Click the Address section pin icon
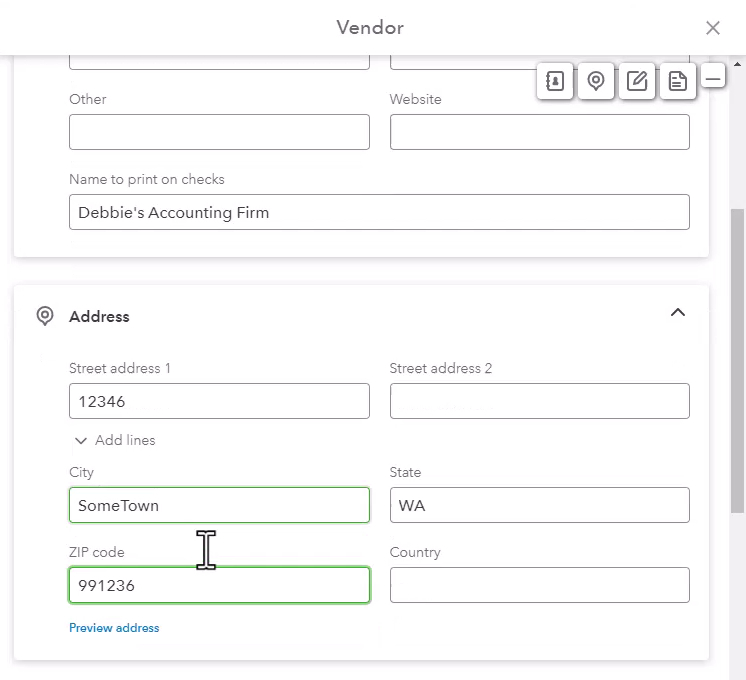 coord(45,316)
